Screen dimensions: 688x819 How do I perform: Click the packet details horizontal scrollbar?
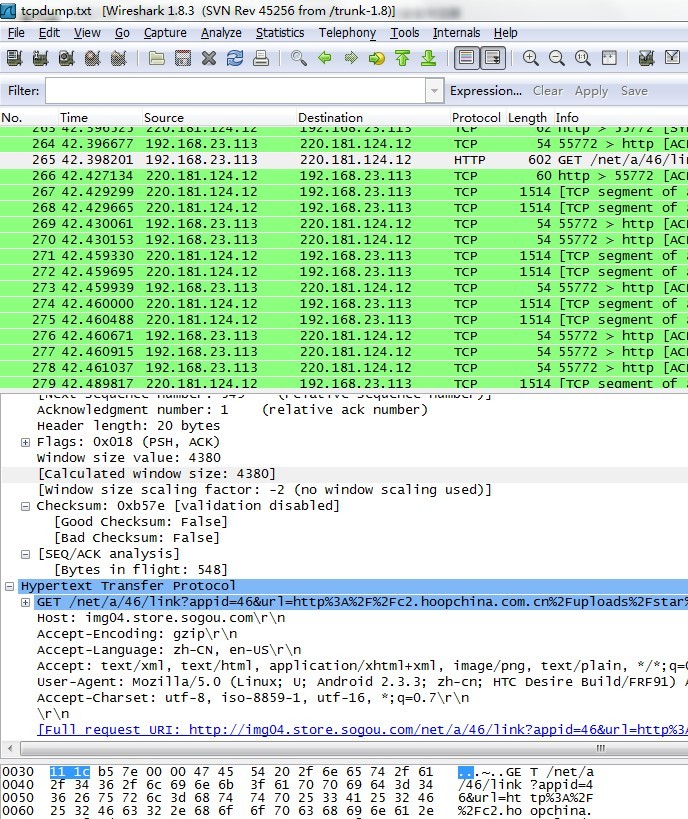coord(354,748)
